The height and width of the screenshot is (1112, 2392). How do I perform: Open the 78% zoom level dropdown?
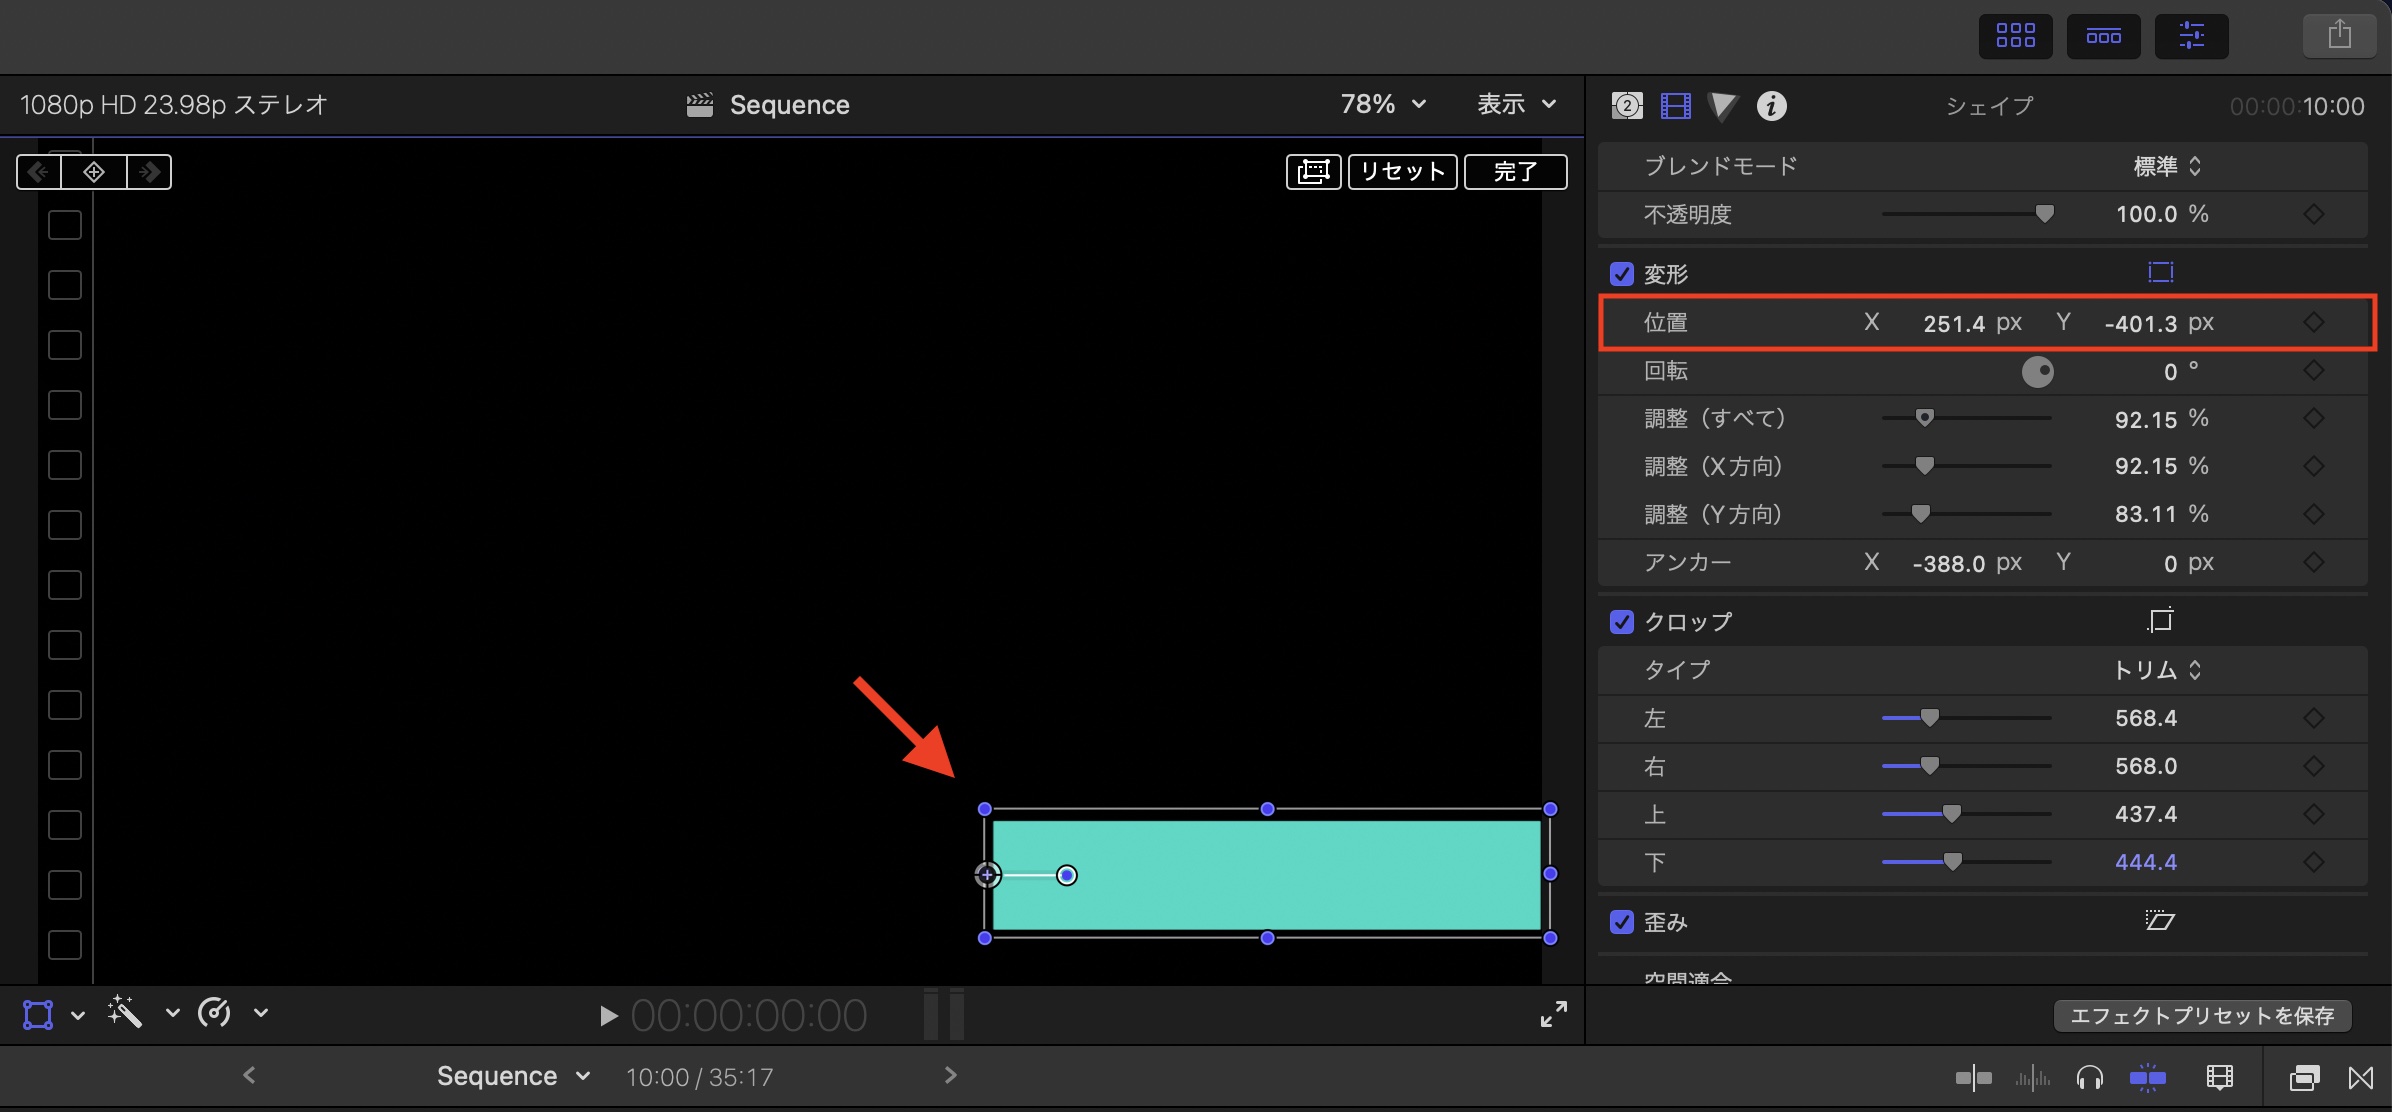(1383, 104)
